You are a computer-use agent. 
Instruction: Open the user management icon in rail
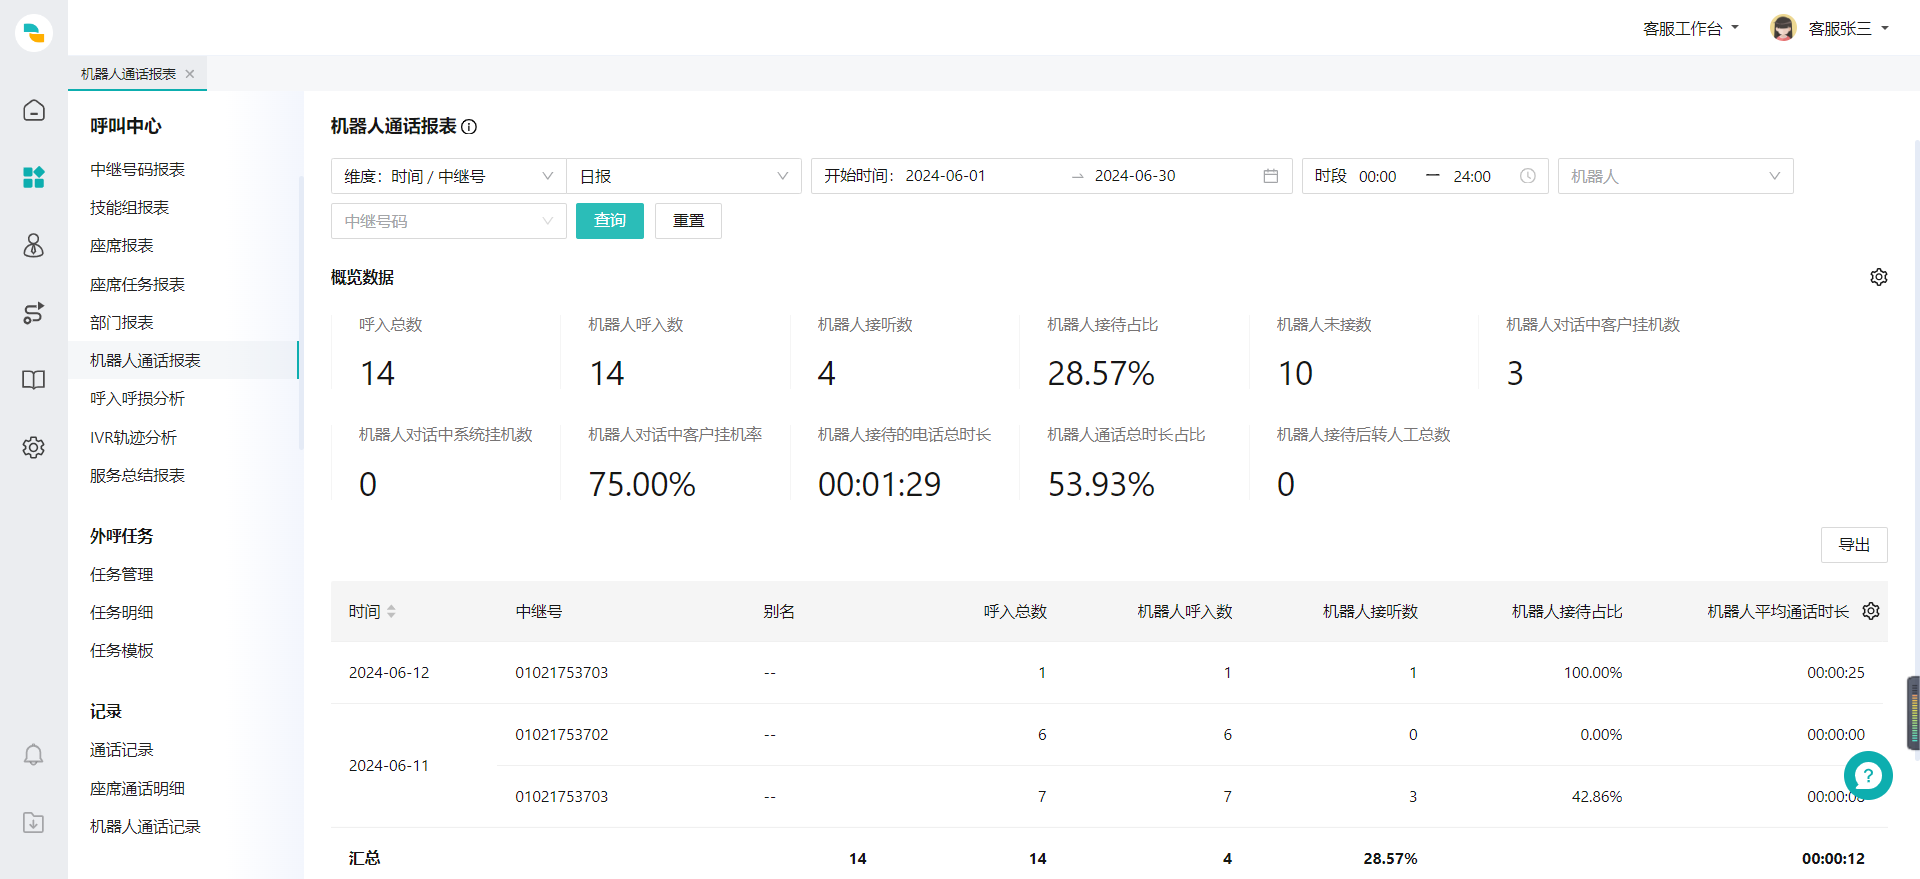coord(34,245)
